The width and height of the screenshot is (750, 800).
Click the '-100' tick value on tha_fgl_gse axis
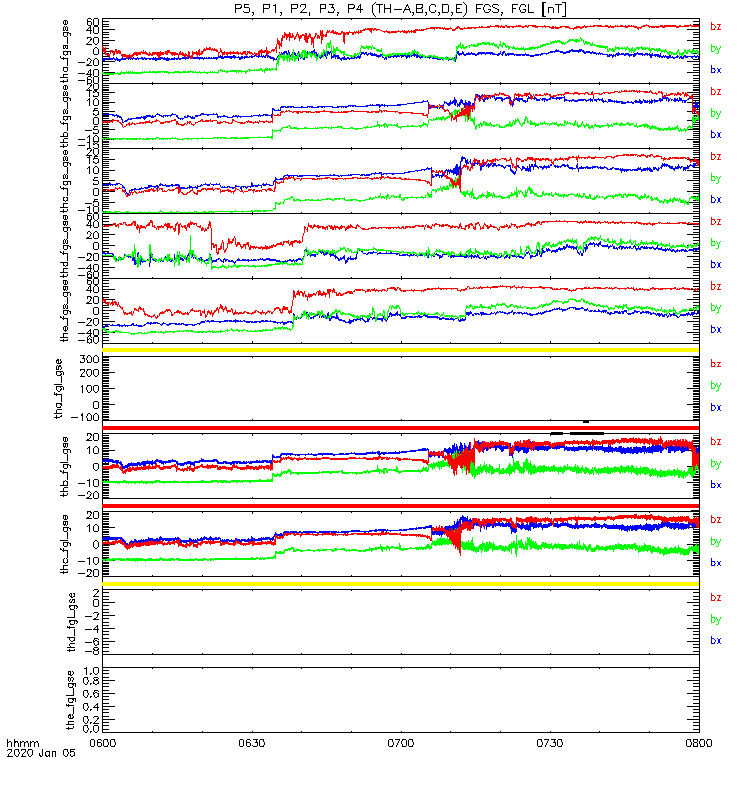[86, 417]
